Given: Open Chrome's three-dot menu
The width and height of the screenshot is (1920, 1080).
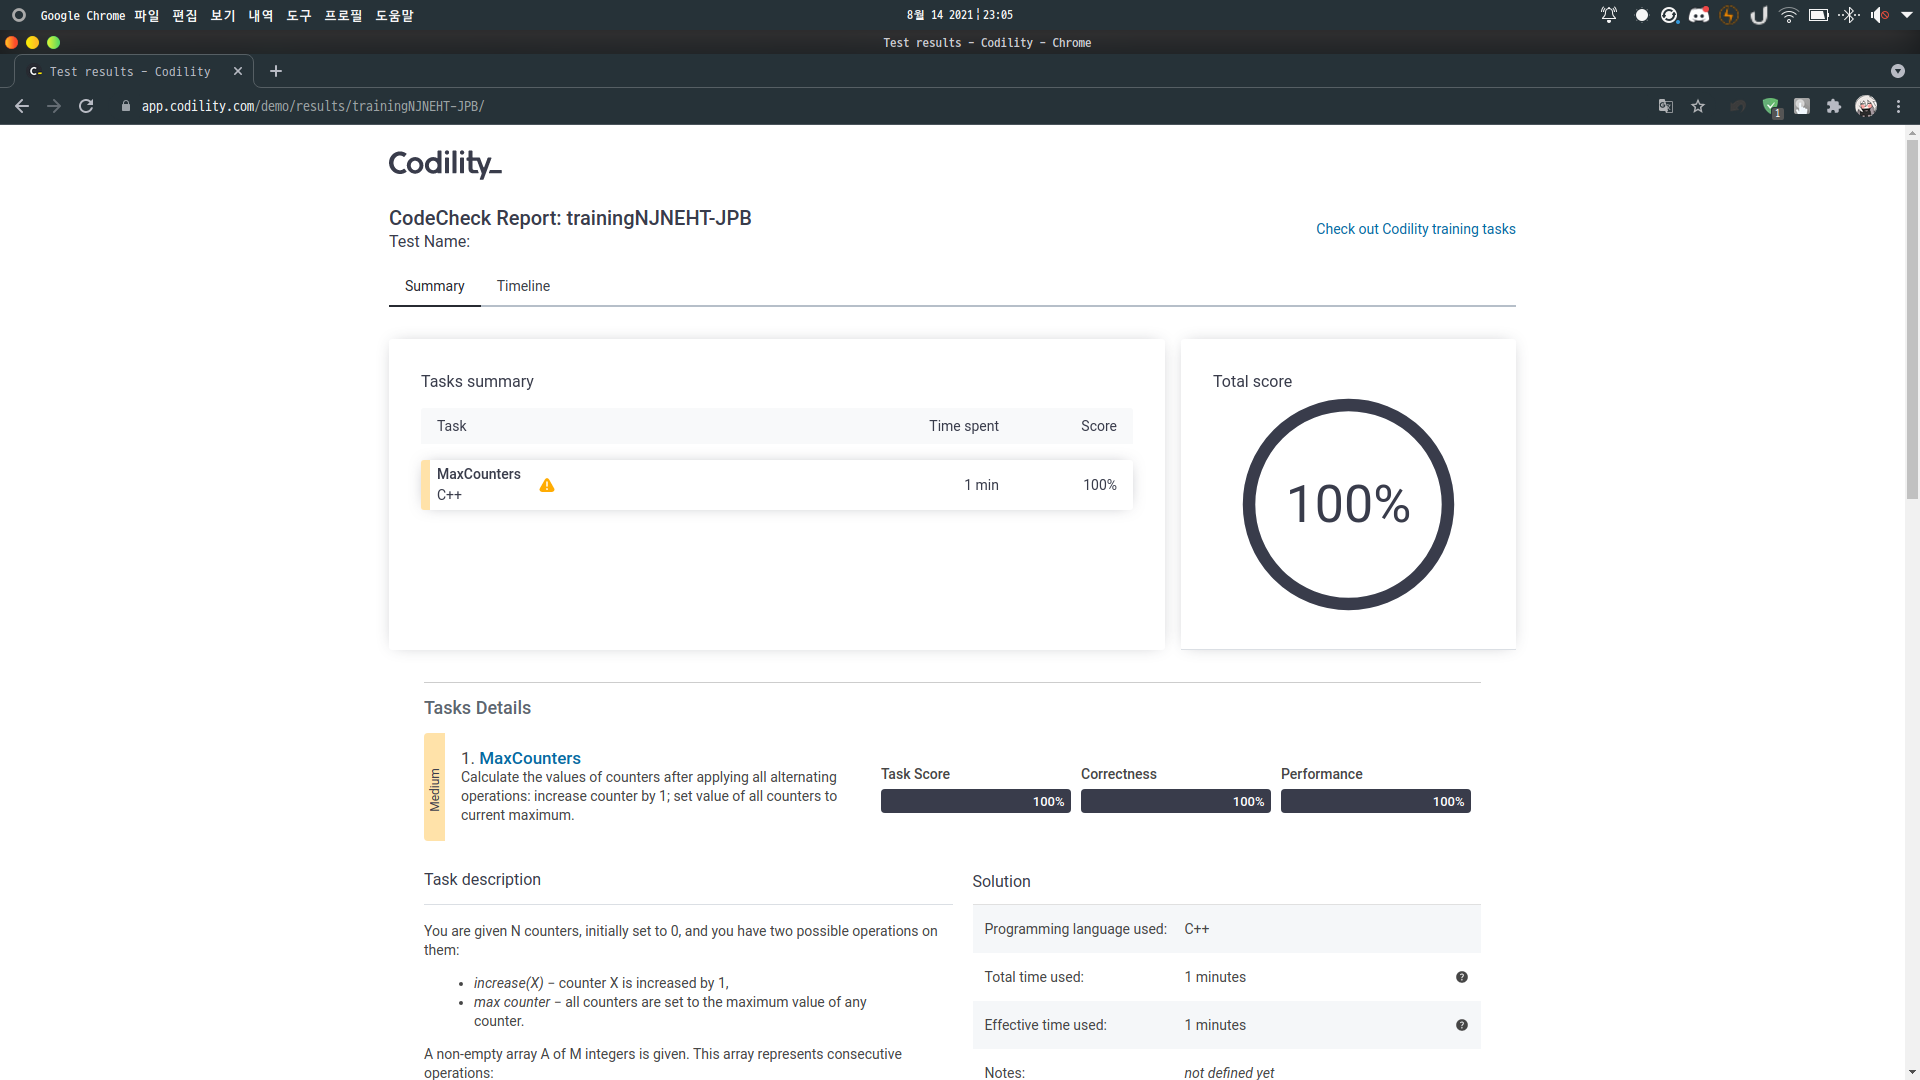Looking at the screenshot, I should point(1898,106).
